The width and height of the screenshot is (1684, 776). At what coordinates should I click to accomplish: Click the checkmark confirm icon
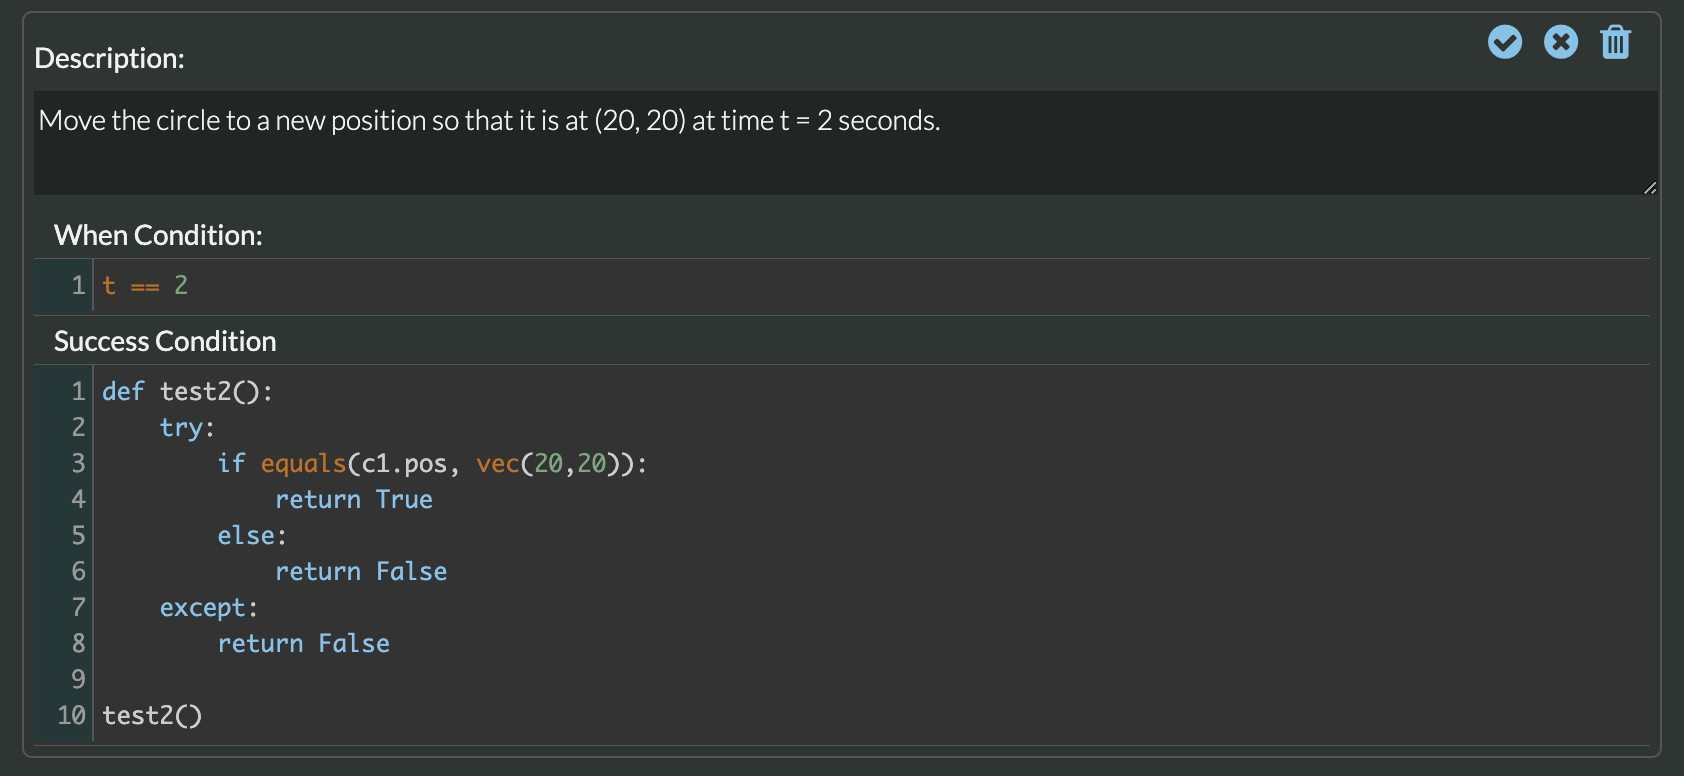click(x=1505, y=42)
